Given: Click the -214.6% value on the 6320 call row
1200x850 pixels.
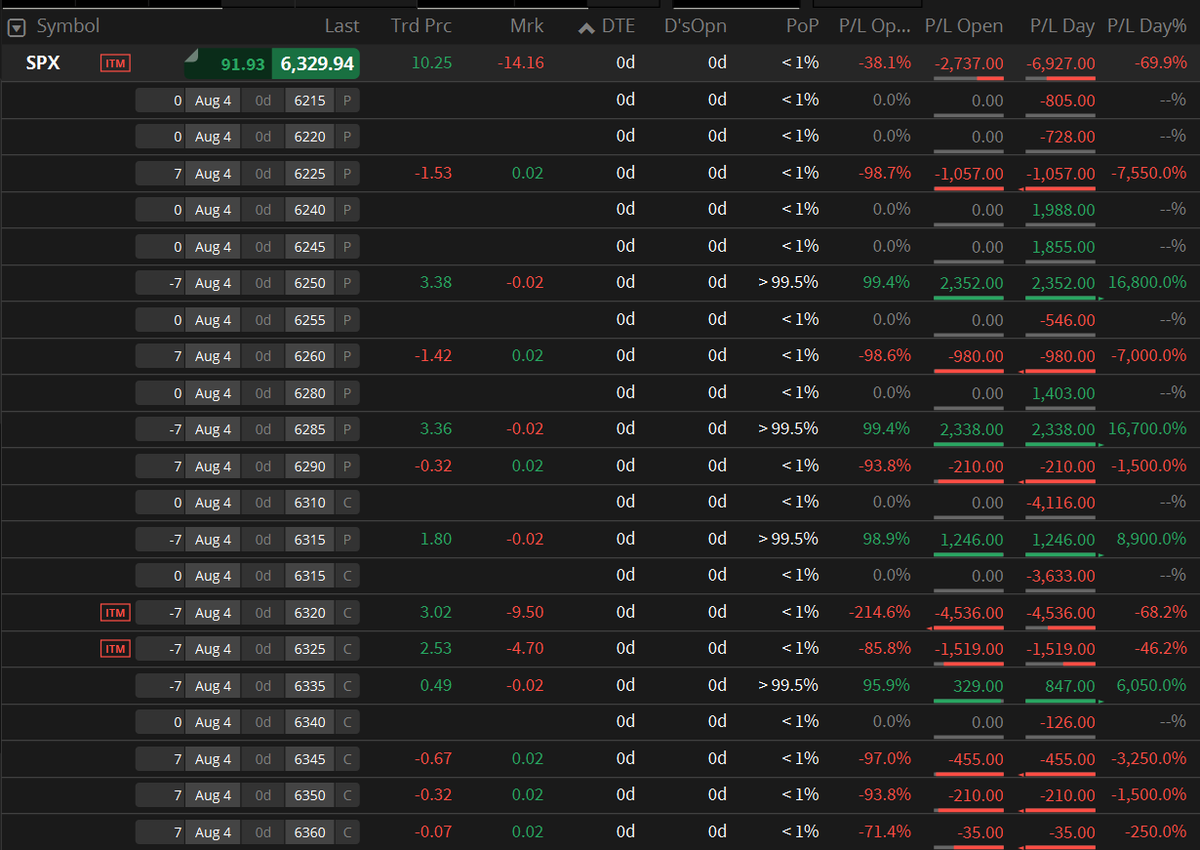Looking at the screenshot, I should (x=880, y=612).
